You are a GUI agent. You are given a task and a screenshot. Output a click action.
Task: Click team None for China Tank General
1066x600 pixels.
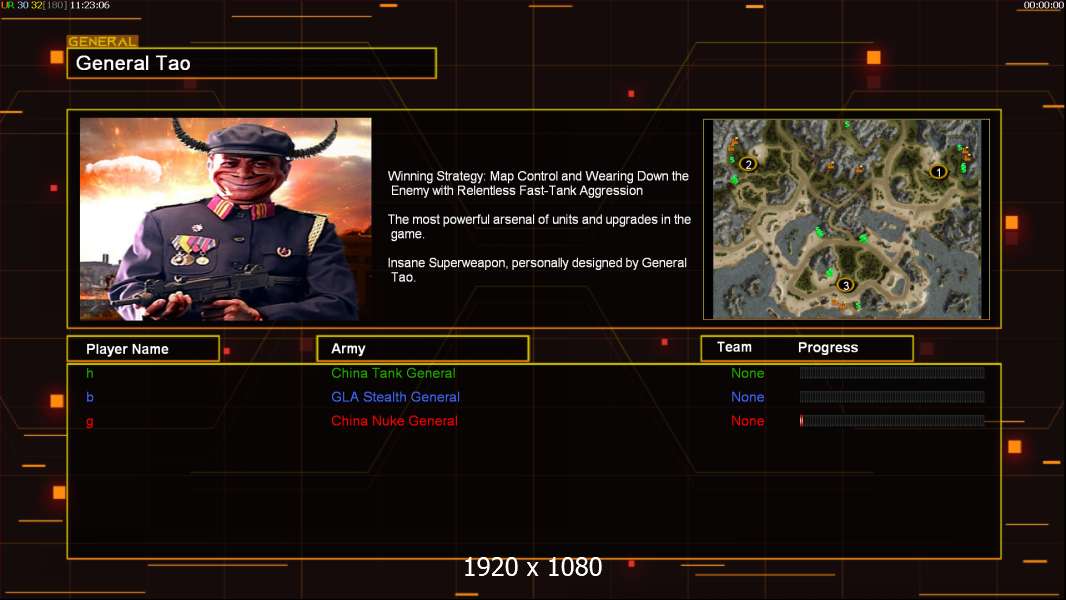click(x=747, y=373)
